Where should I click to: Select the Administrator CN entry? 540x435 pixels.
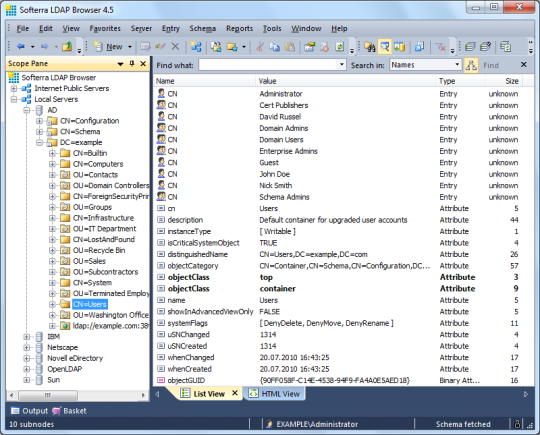(338, 94)
